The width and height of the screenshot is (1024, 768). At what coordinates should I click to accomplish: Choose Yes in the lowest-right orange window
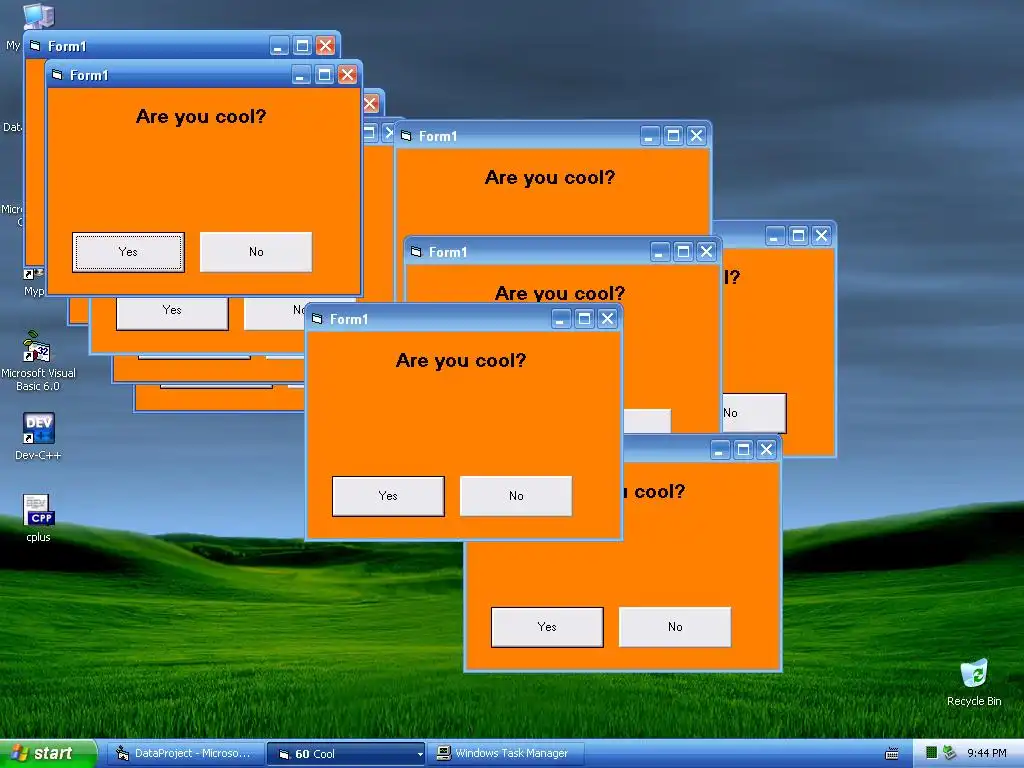pos(547,627)
